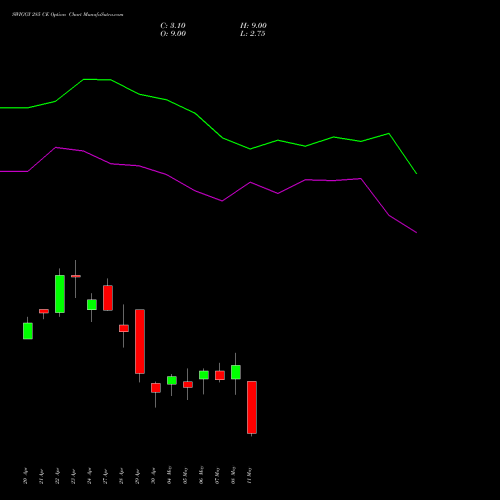Click the green candlestick above 20 Apr
This screenshot has height=500, width=500.
click(28, 331)
